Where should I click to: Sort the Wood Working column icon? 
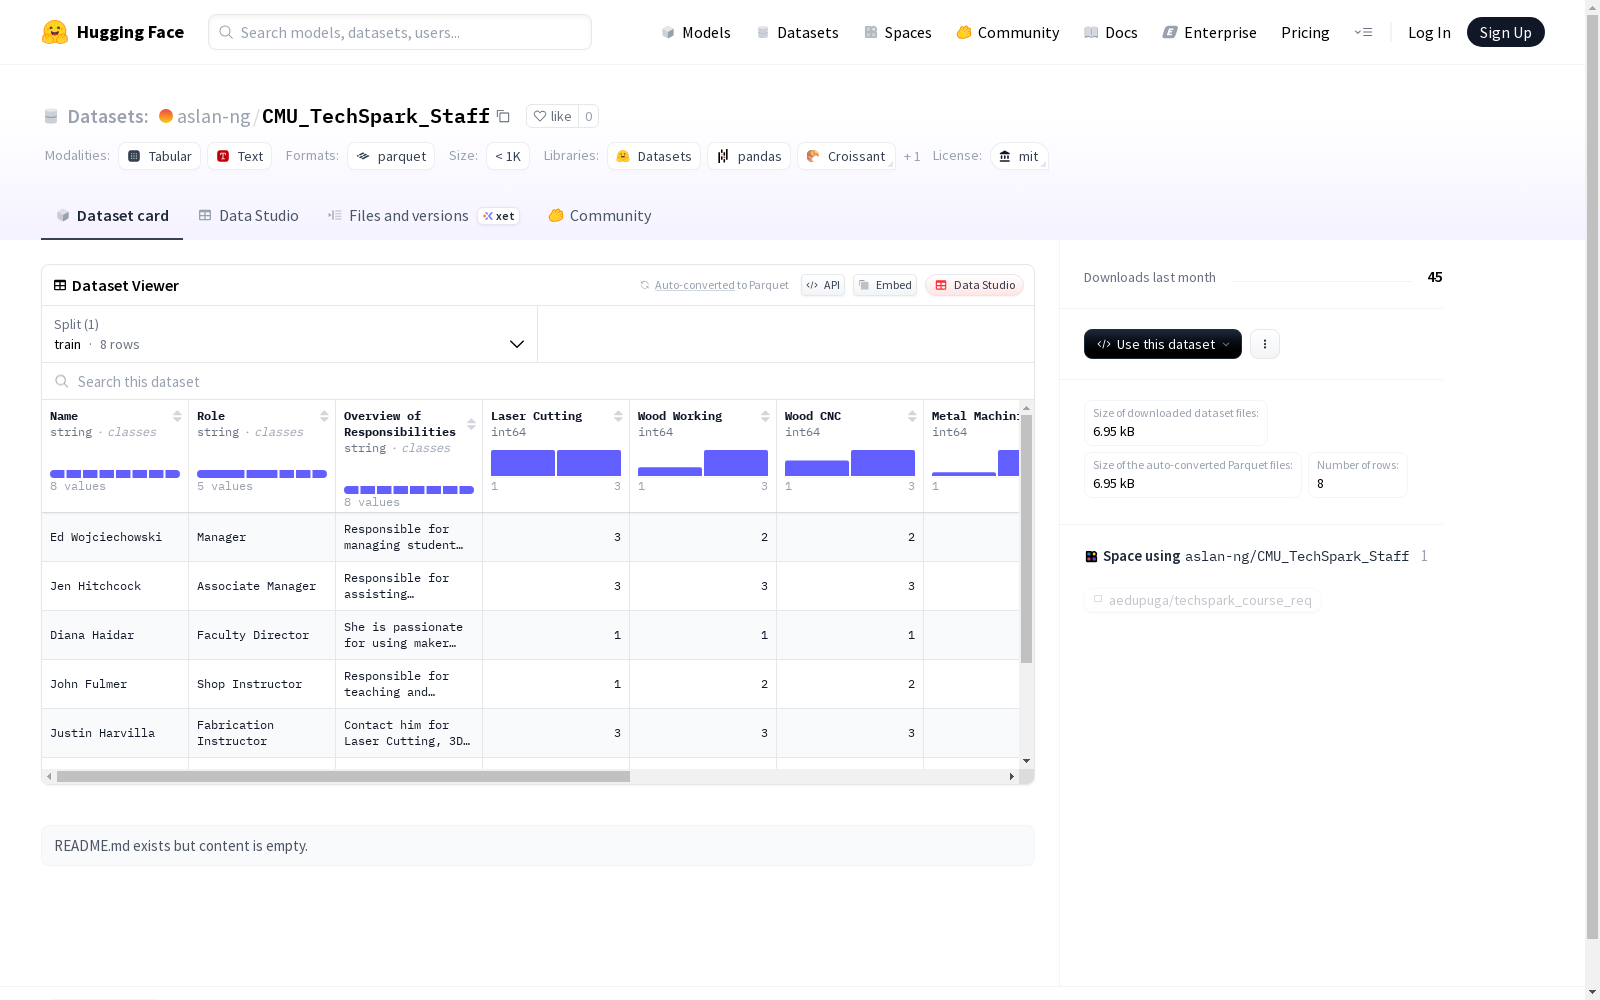coord(765,416)
